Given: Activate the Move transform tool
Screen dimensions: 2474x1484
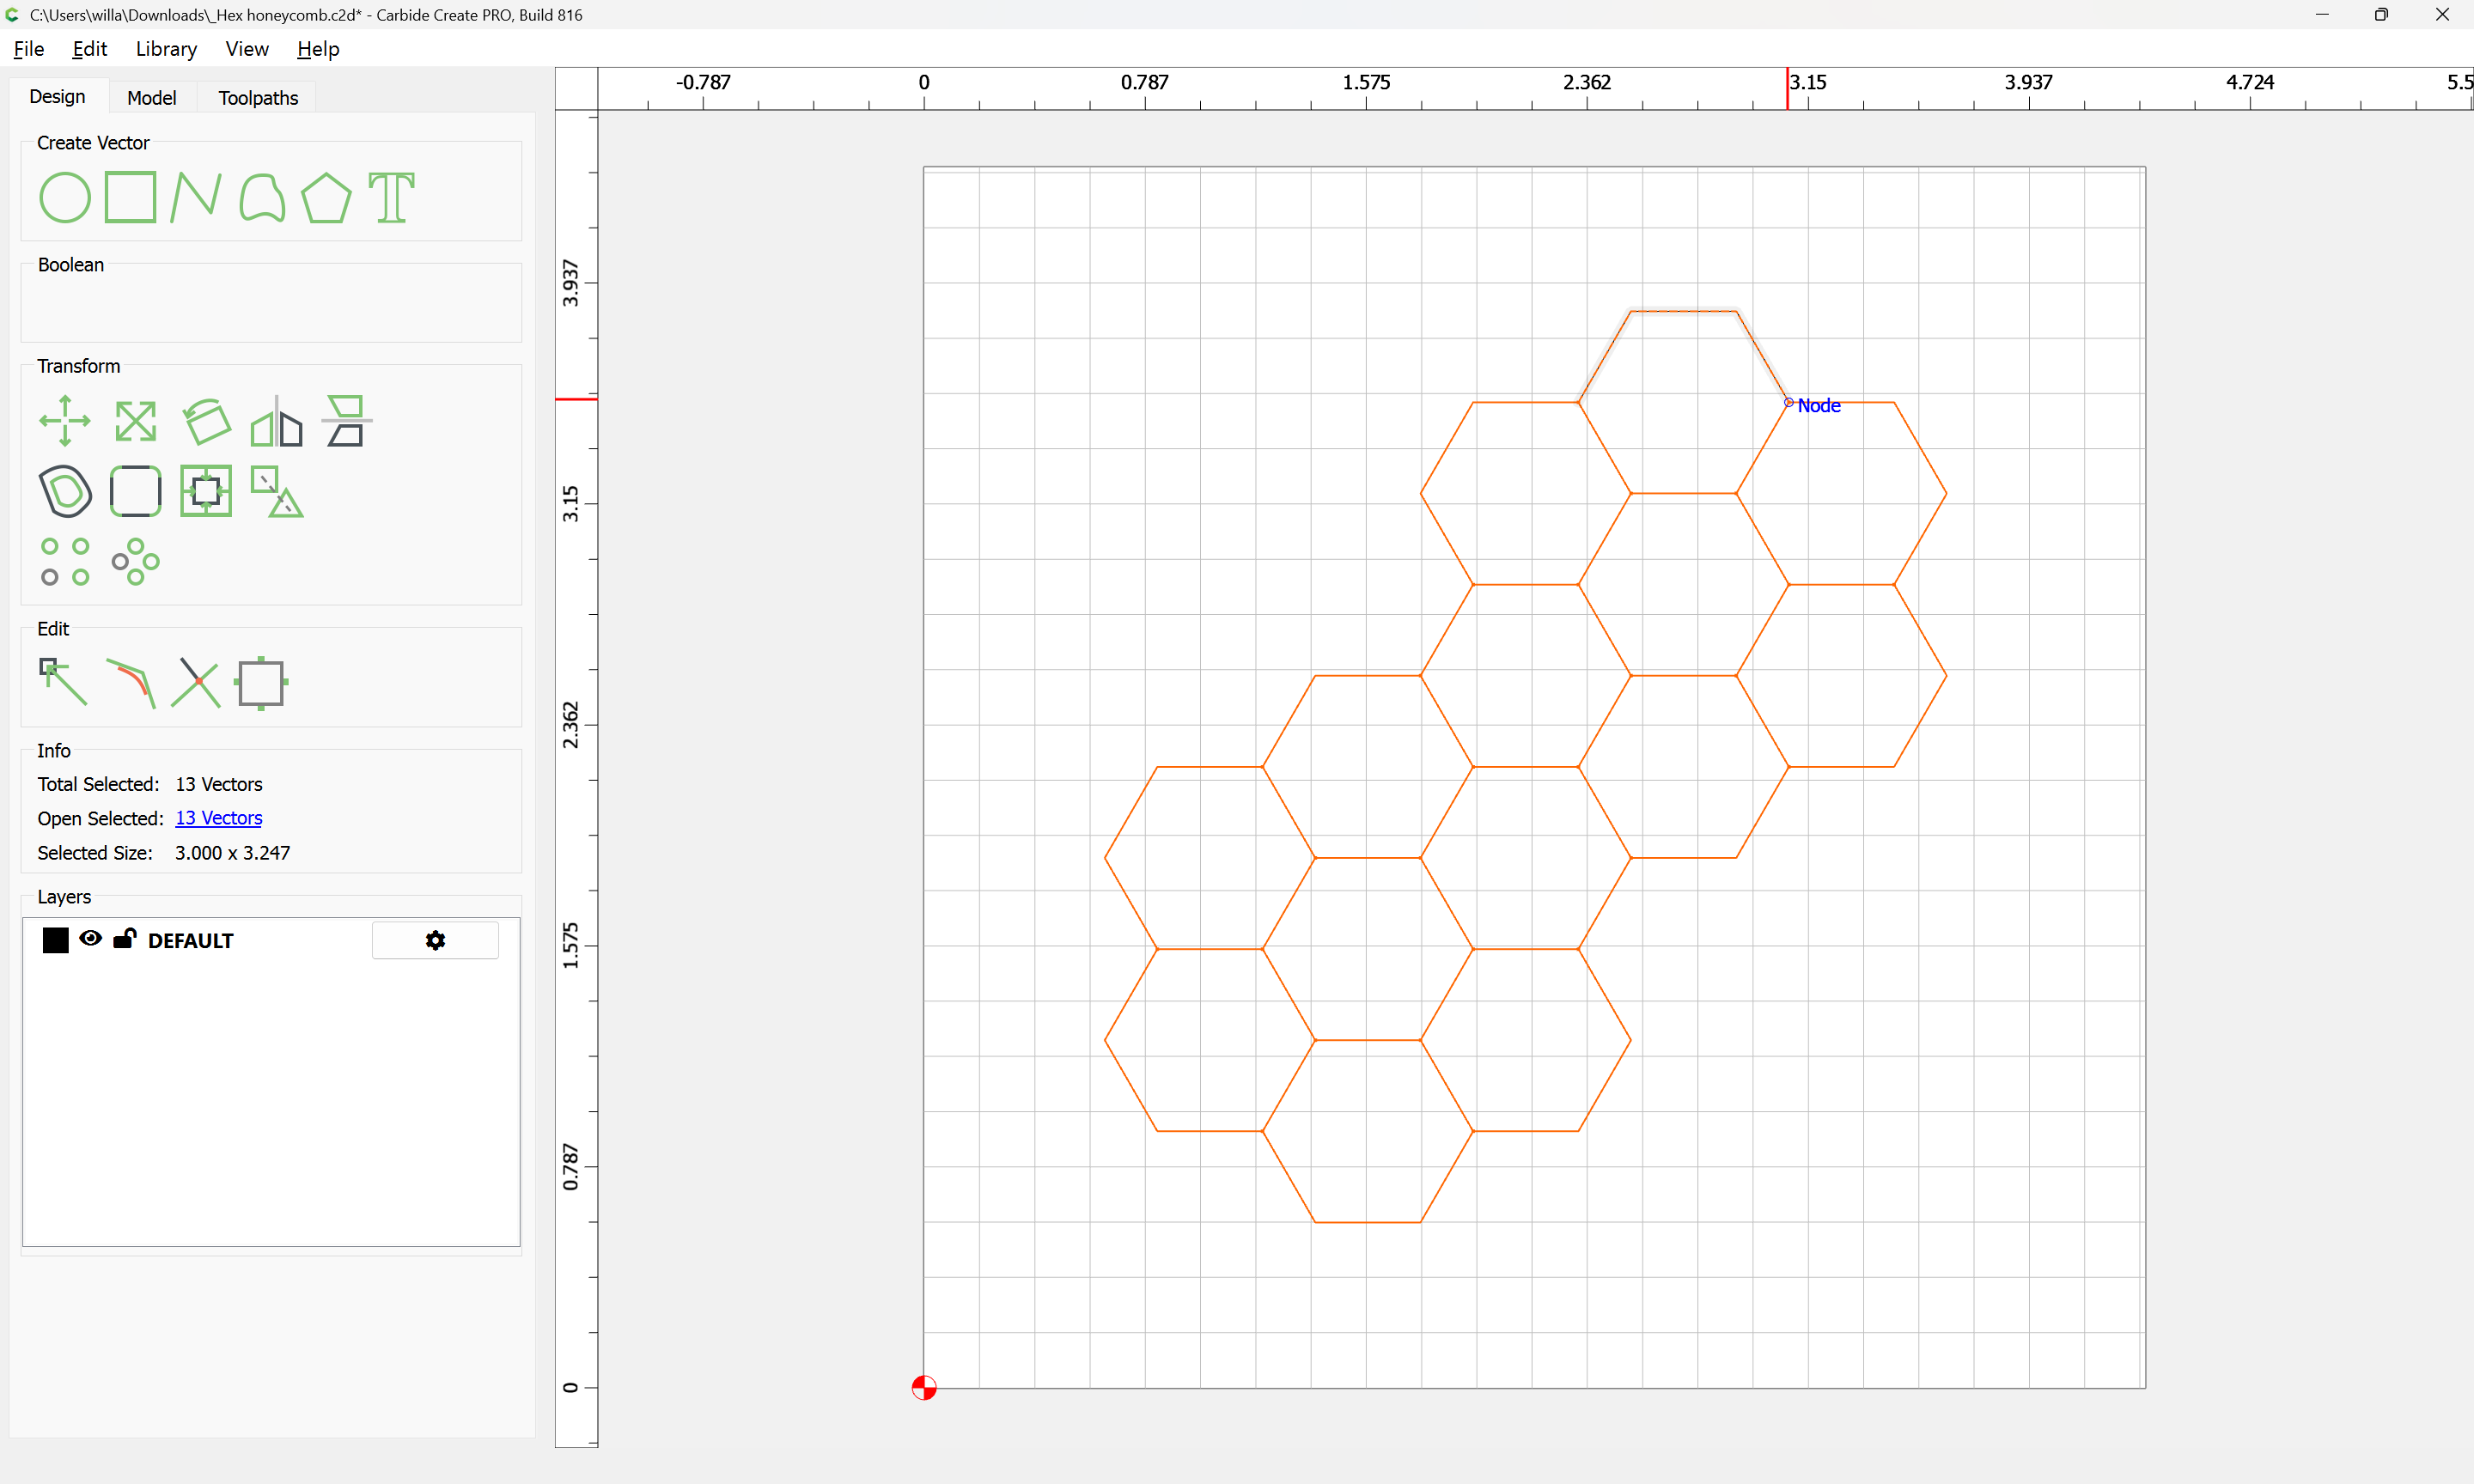Looking at the screenshot, I should tap(65, 421).
